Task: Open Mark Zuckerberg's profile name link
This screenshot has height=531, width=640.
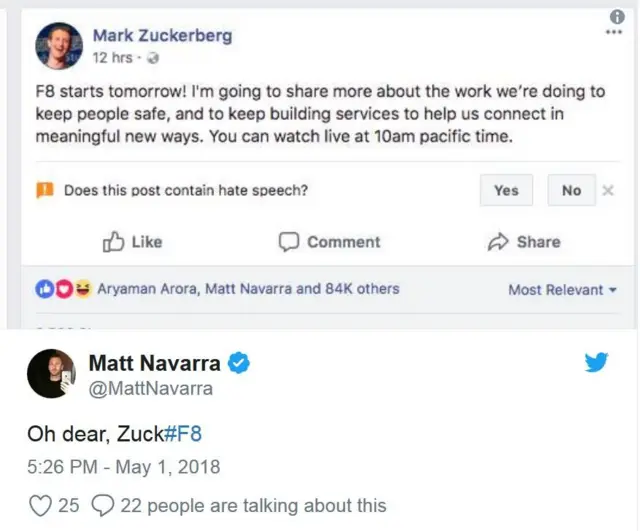Action: [162, 36]
